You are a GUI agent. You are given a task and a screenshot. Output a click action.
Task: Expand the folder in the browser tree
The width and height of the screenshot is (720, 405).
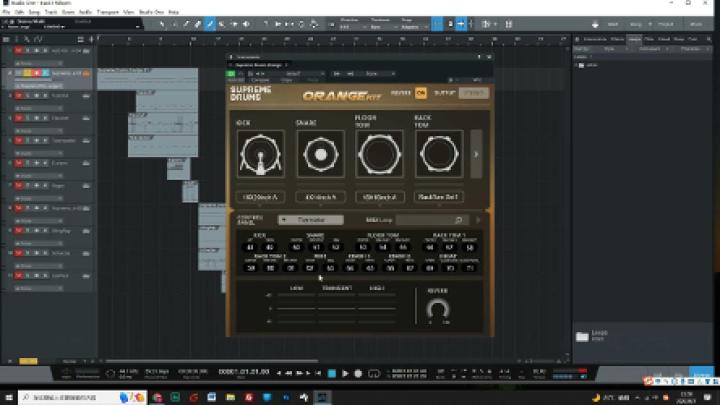[x=576, y=66]
